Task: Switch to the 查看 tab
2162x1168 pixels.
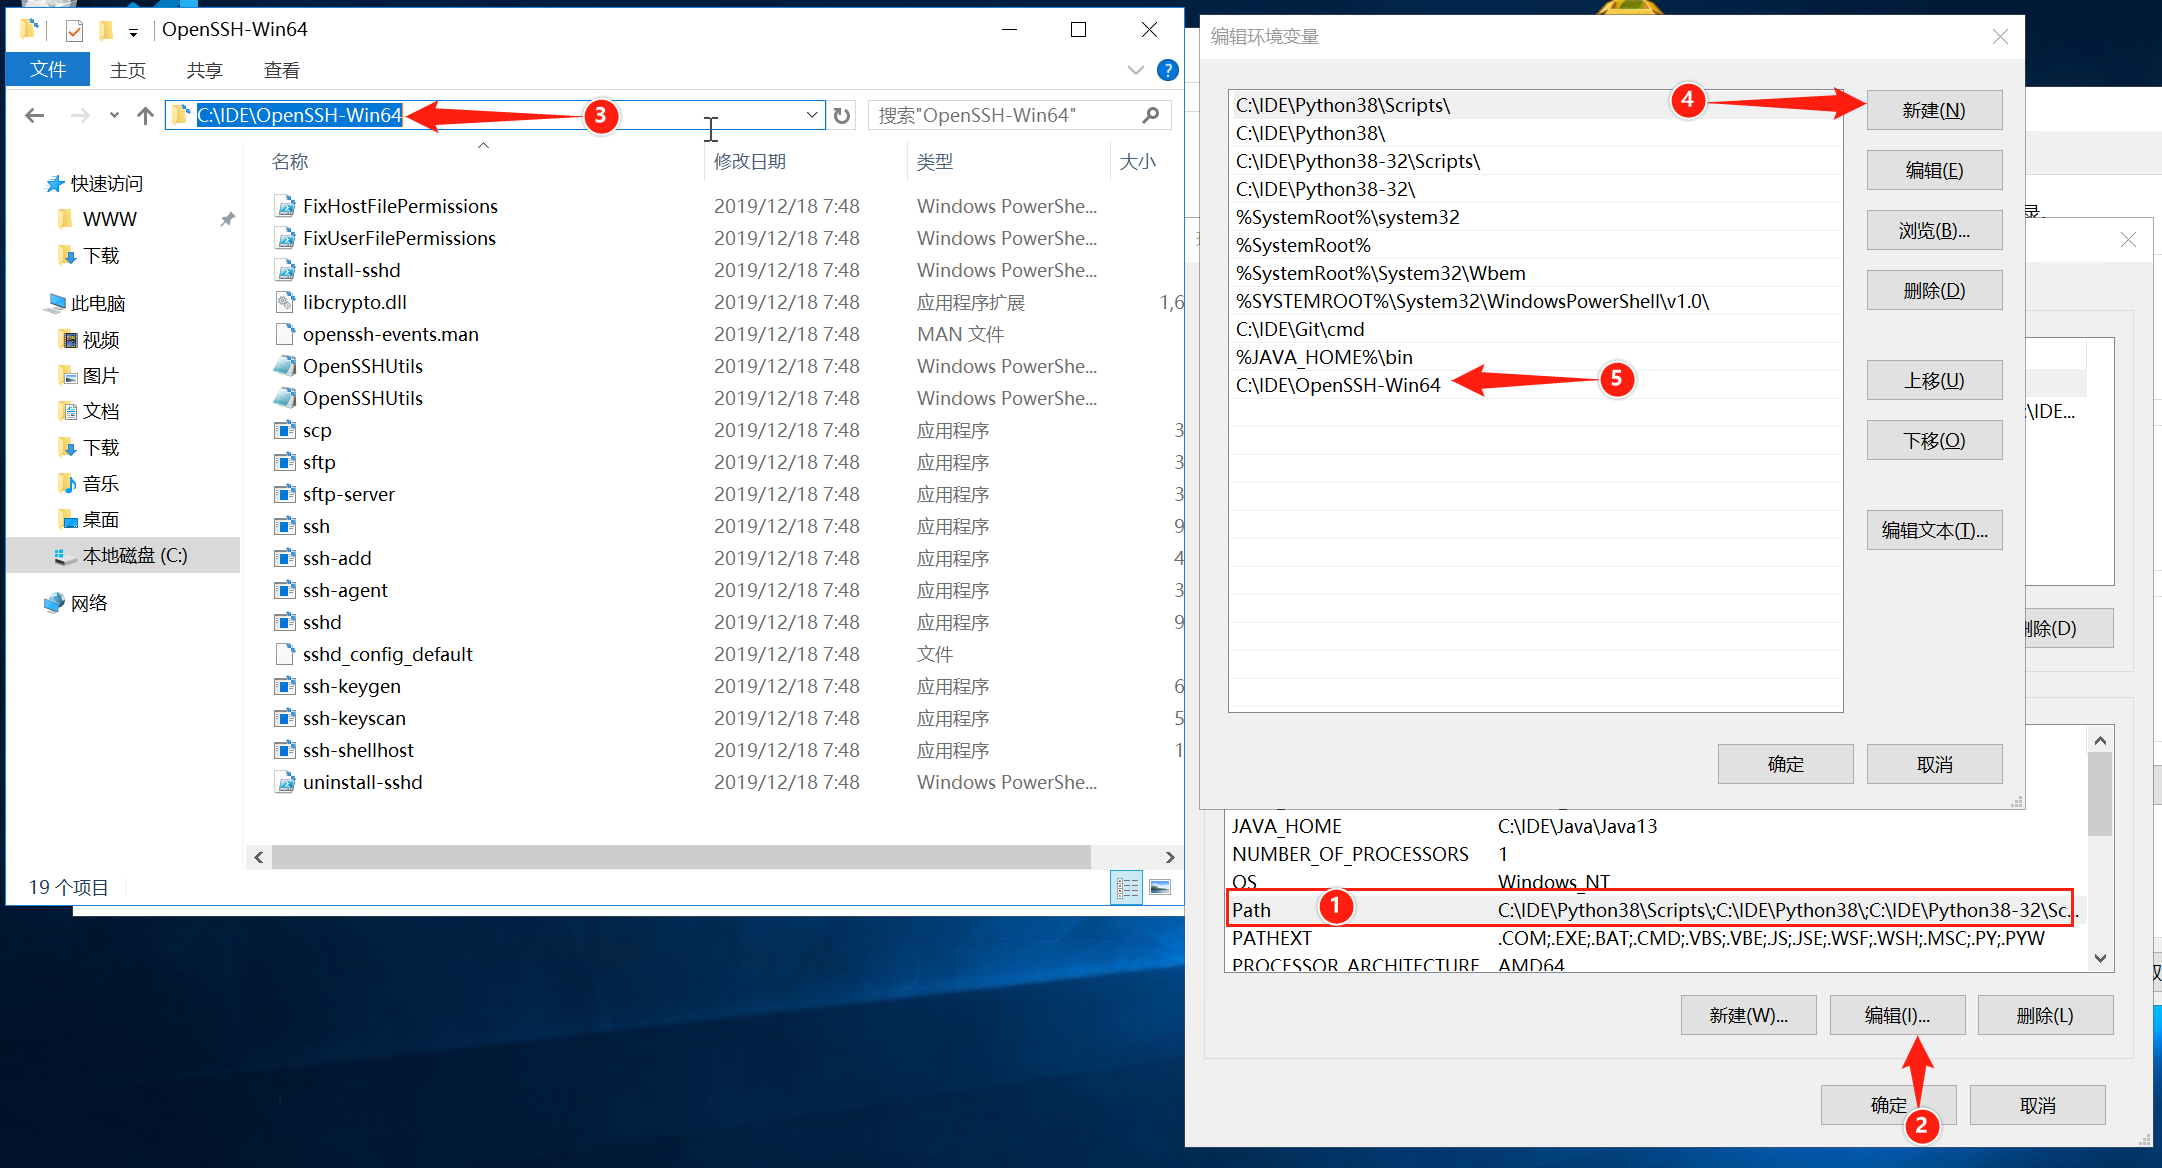Action: pyautogui.click(x=281, y=69)
